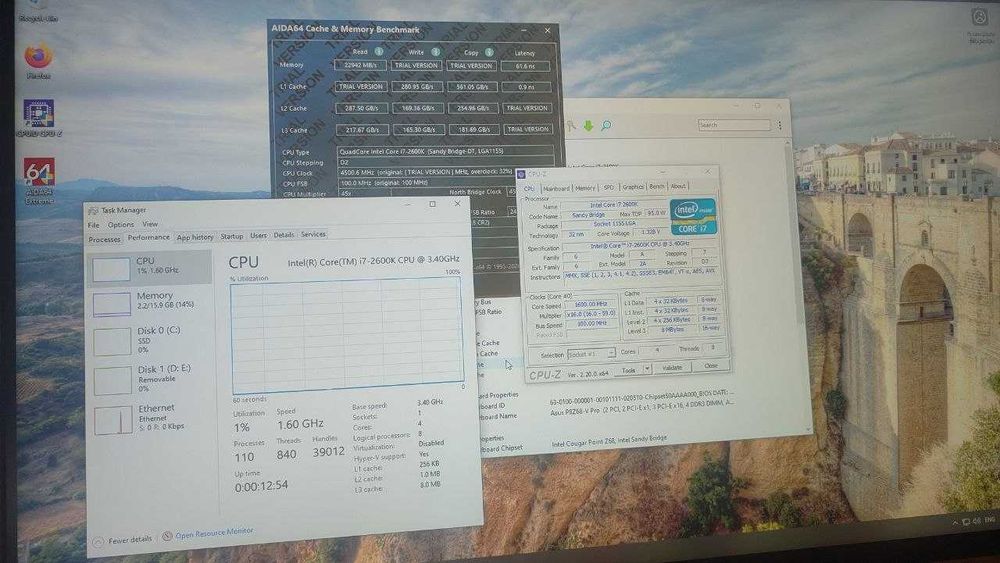Select the Performance tab in Task Manager
Viewport: 1000px width, 563px height.
pos(149,237)
